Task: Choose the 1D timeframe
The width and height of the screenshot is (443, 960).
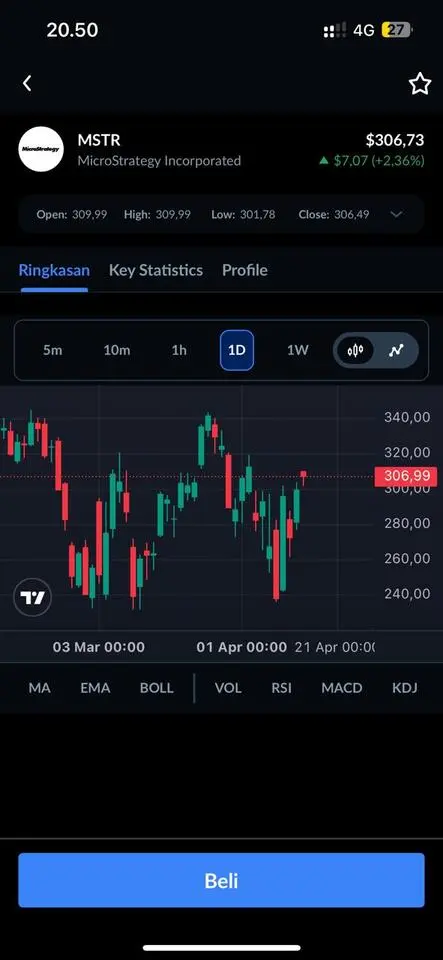Action: [x=237, y=350]
